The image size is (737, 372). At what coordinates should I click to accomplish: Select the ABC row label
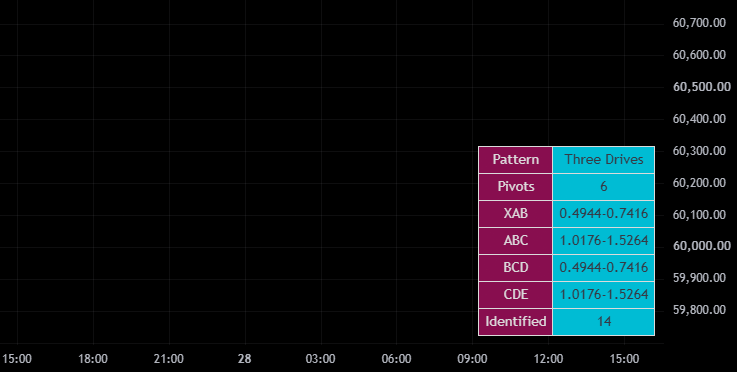point(516,241)
